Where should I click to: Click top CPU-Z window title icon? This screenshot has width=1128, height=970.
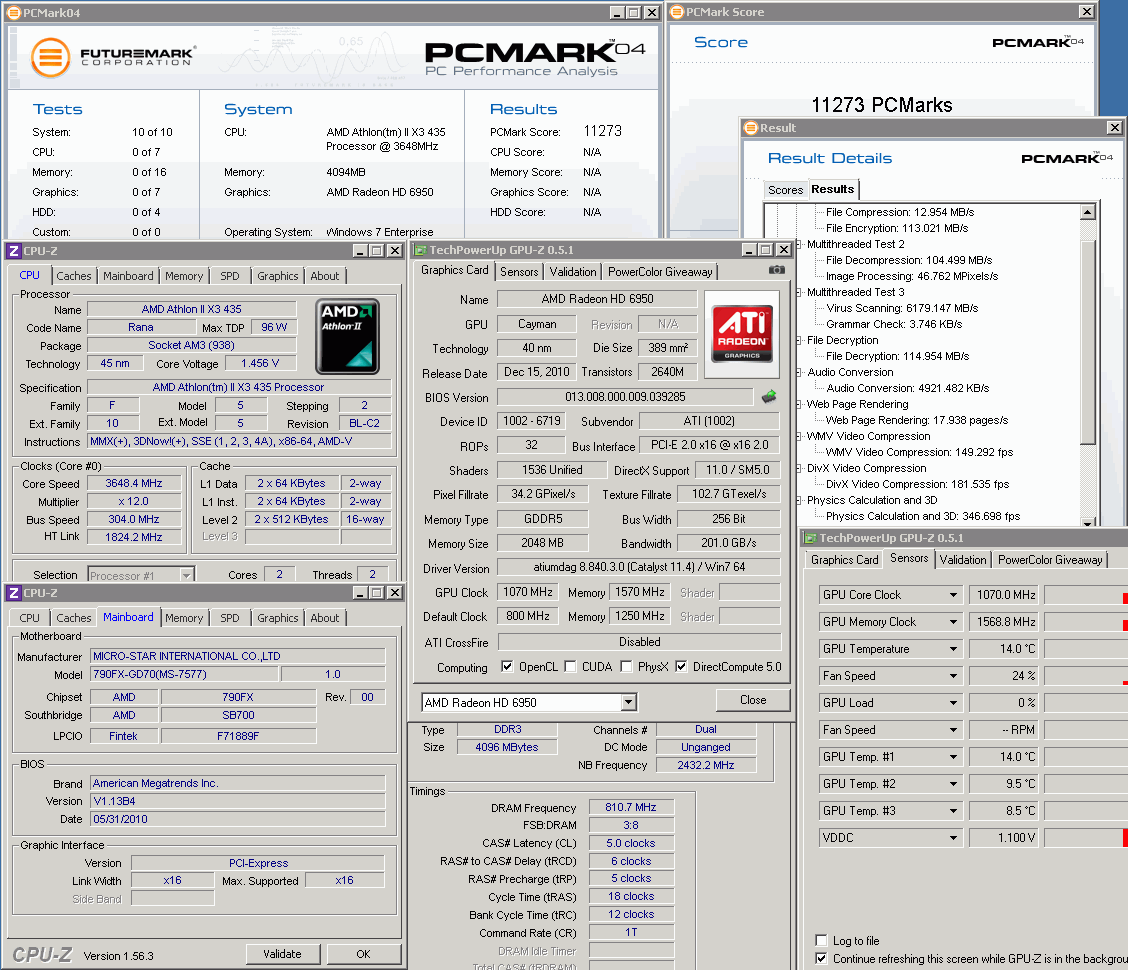14,250
